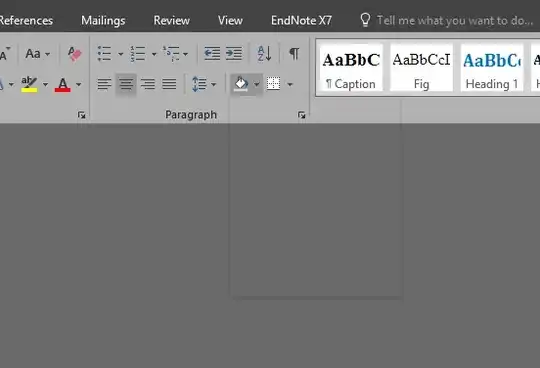Apply borders to the selection

(x=273, y=84)
